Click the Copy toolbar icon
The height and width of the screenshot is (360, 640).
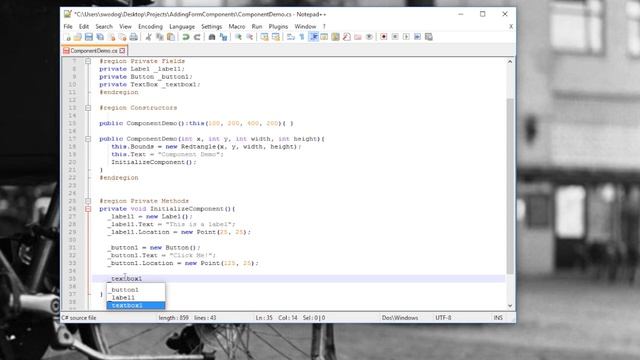tap(160, 37)
